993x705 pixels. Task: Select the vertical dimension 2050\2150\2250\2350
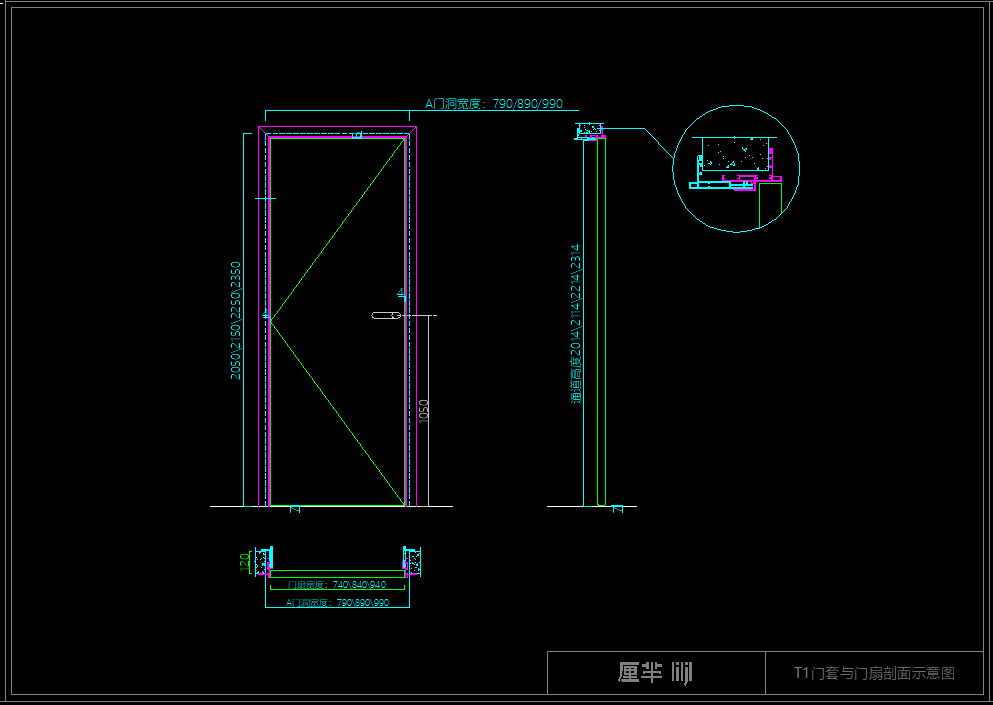[x=236, y=320]
